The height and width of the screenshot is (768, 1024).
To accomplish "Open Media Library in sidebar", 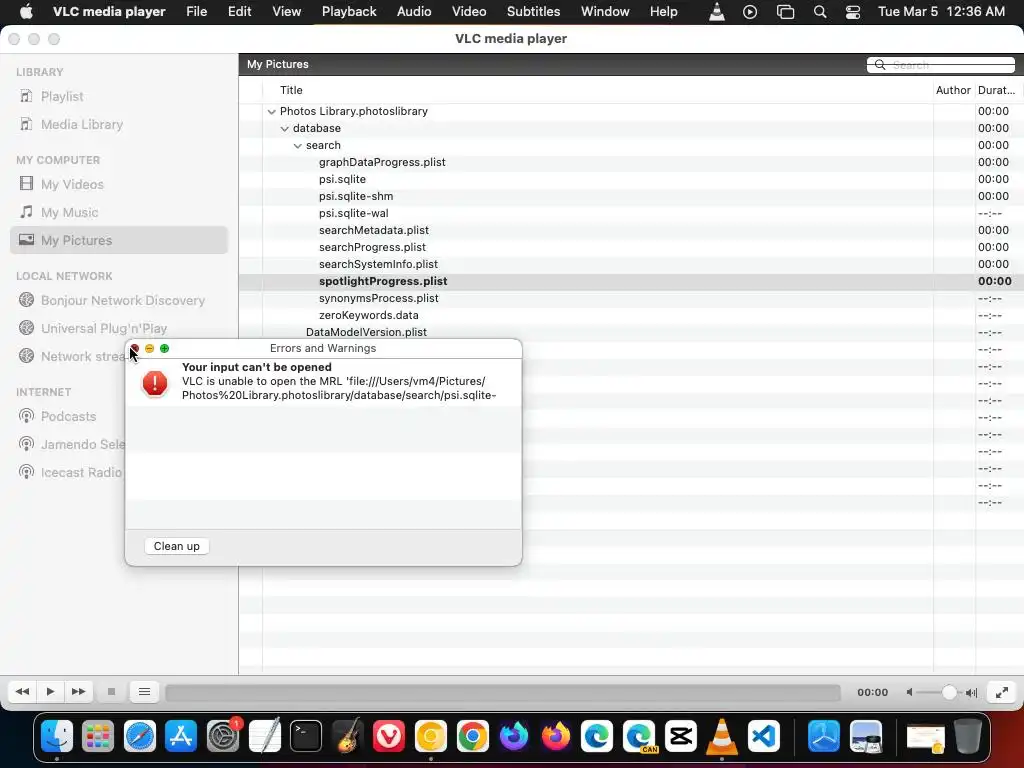I will tap(82, 125).
